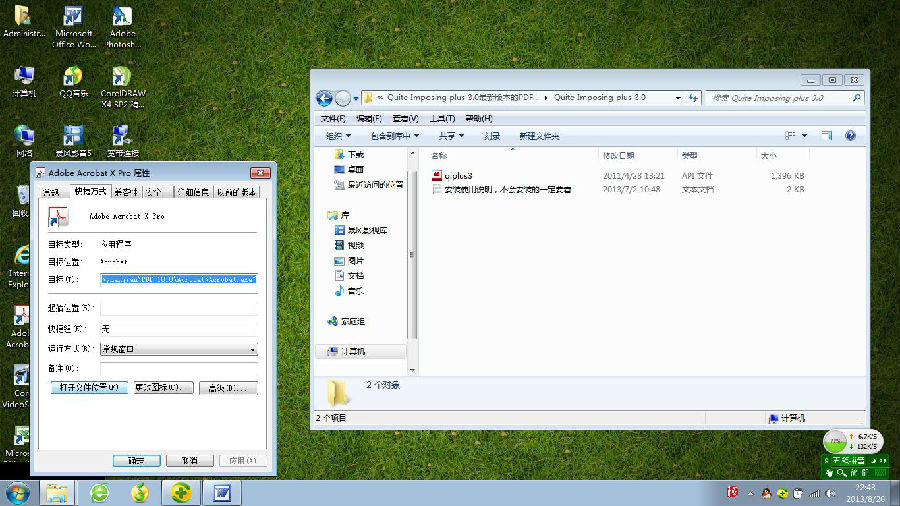Click the QQ音乐 desktop icon

pos(73,82)
